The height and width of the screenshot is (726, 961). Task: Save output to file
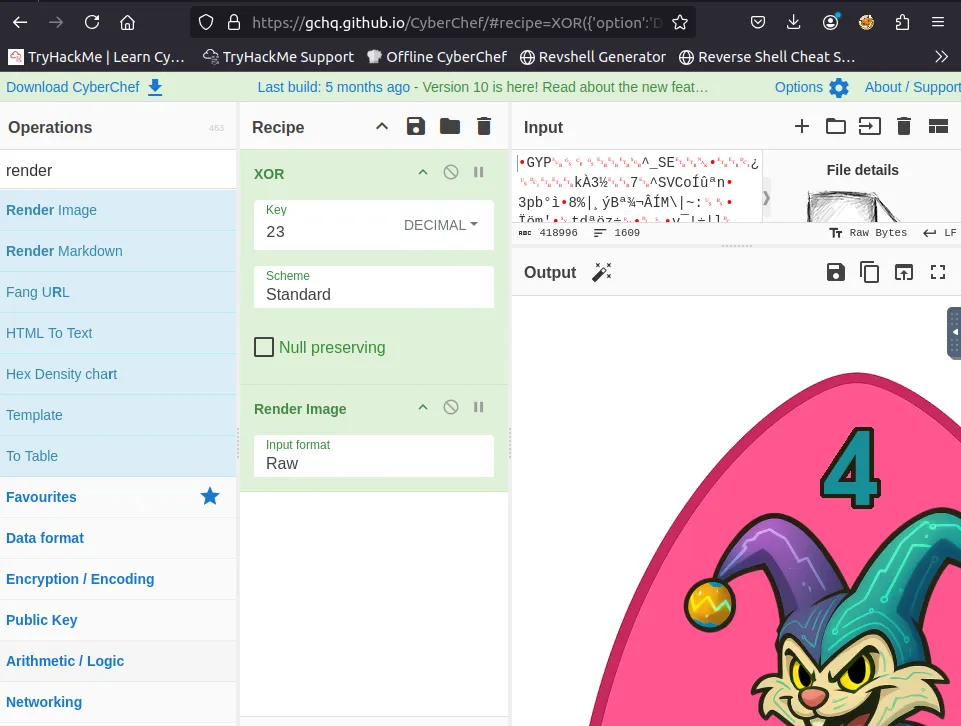(x=835, y=272)
